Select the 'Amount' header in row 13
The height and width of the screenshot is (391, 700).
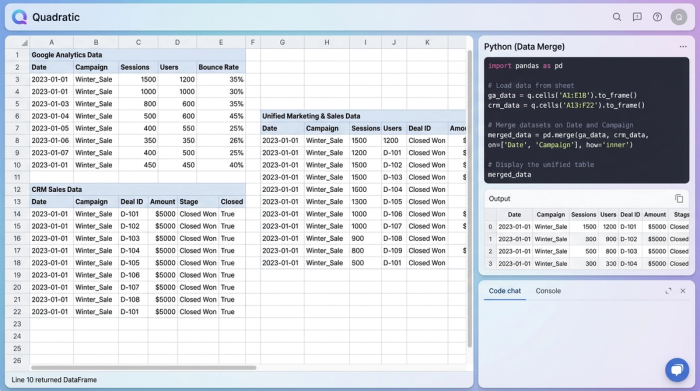coord(163,202)
